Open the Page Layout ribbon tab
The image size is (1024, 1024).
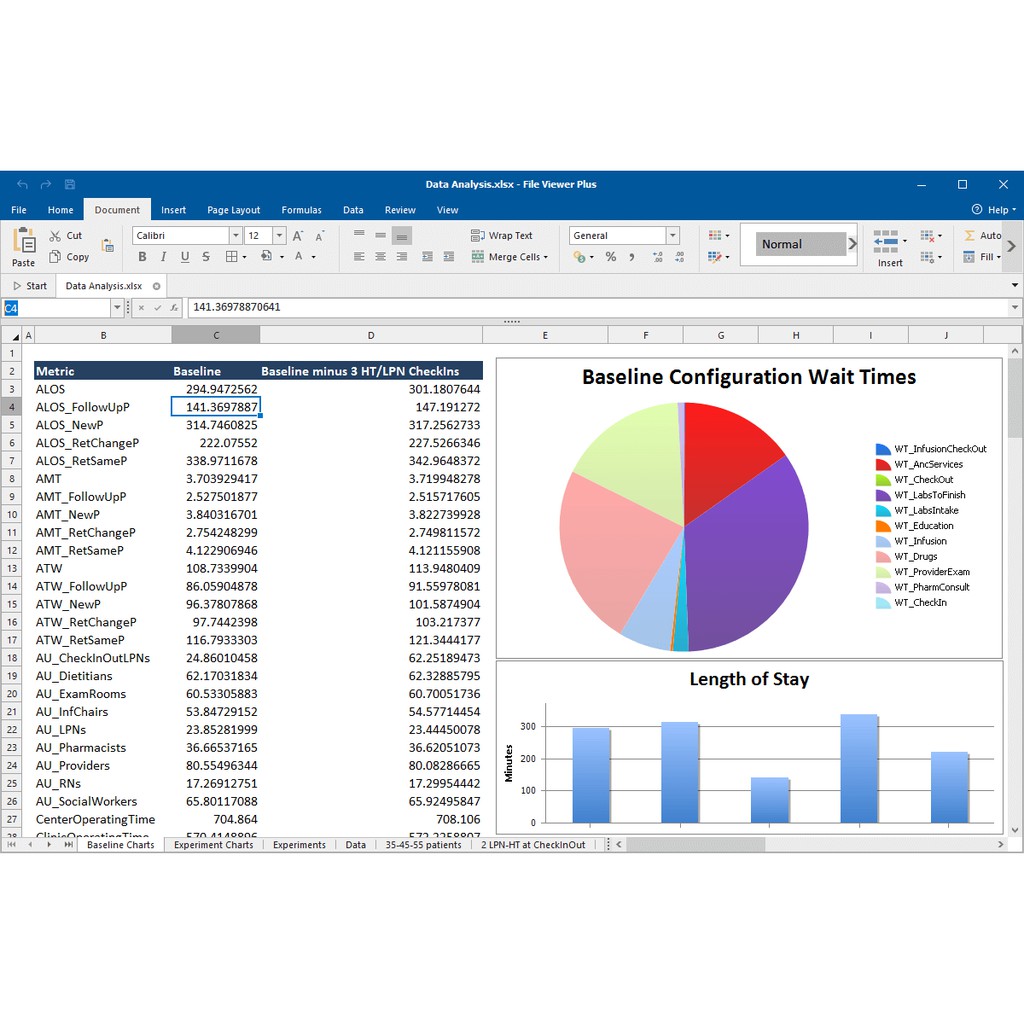click(233, 210)
